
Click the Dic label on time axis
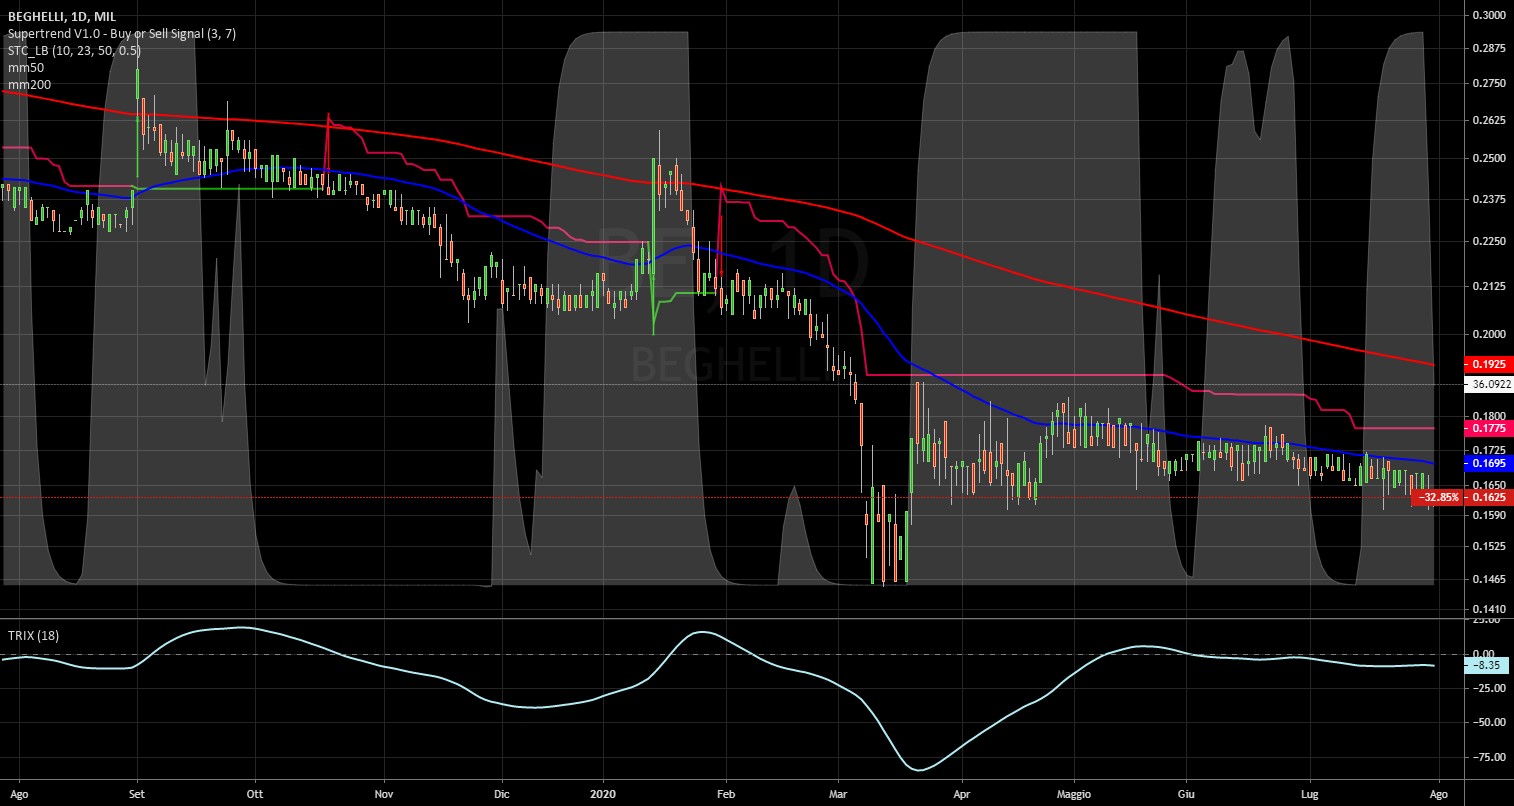(502, 794)
